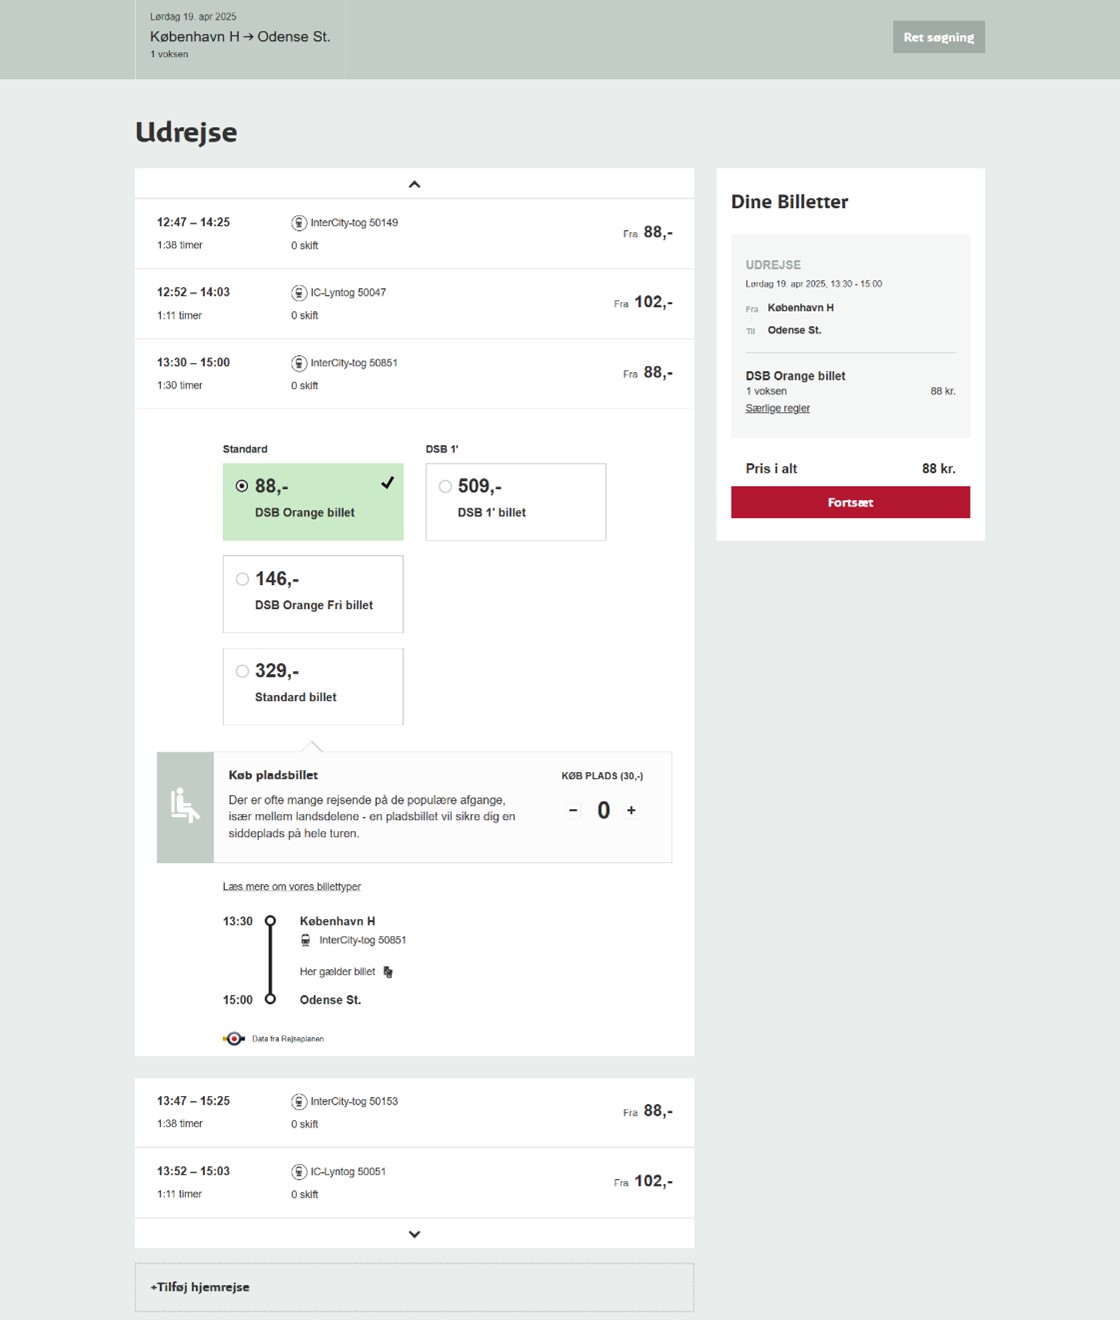This screenshot has height=1320, width=1120.
Task: Open the Særlige regler link
Action: (777, 408)
